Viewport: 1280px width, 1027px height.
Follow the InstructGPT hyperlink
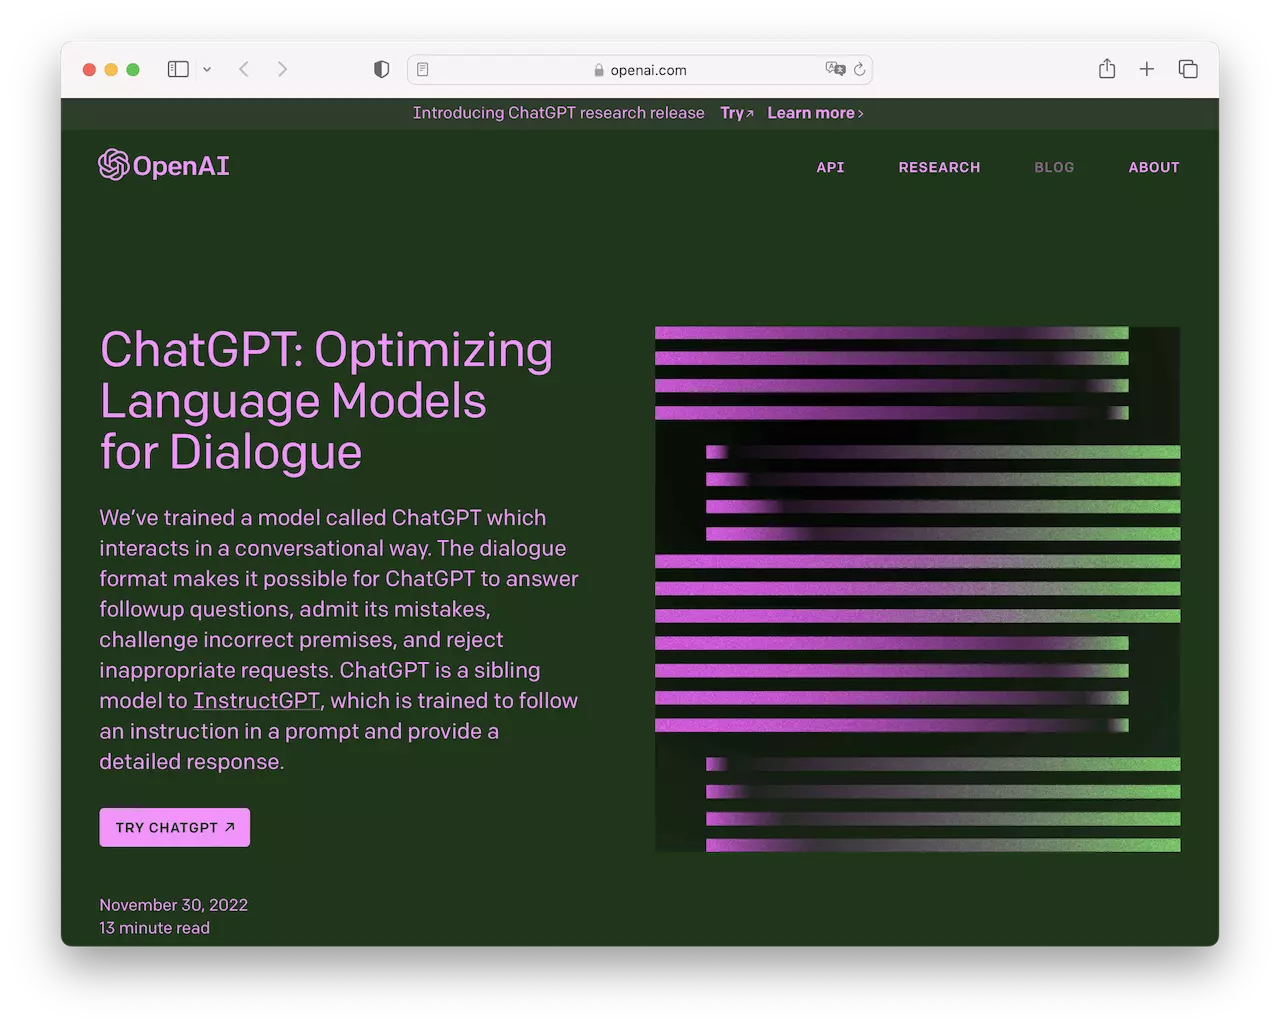coord(257,701)
